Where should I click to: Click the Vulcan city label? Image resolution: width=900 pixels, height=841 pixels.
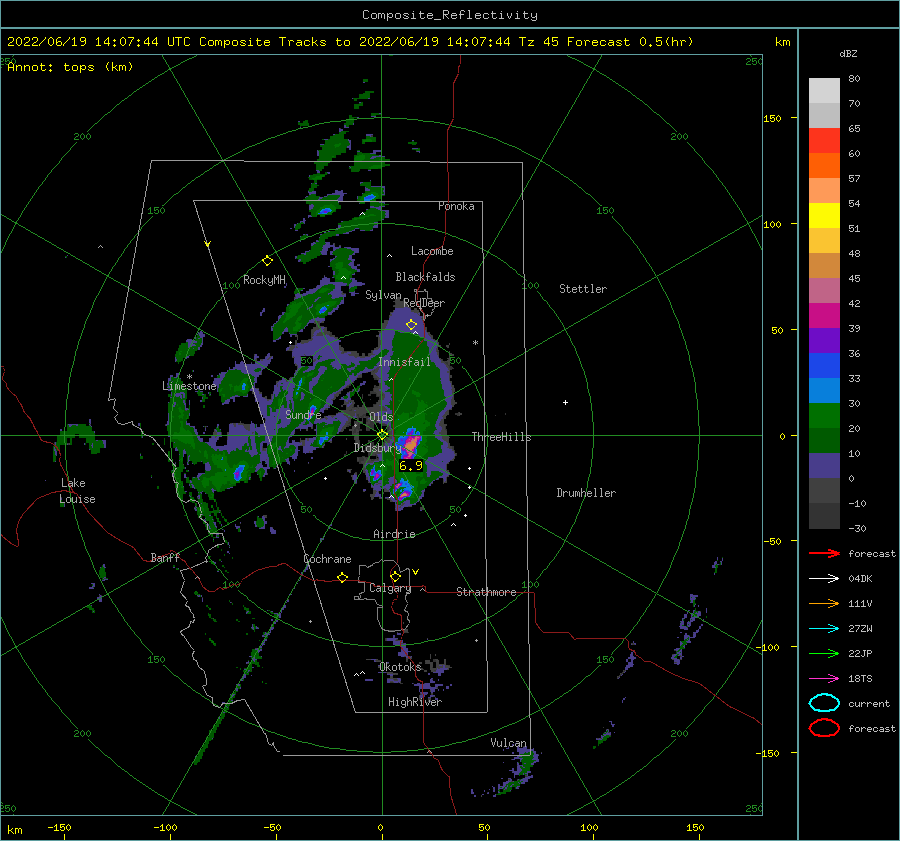pyautogui.click(x=509, y=743)
